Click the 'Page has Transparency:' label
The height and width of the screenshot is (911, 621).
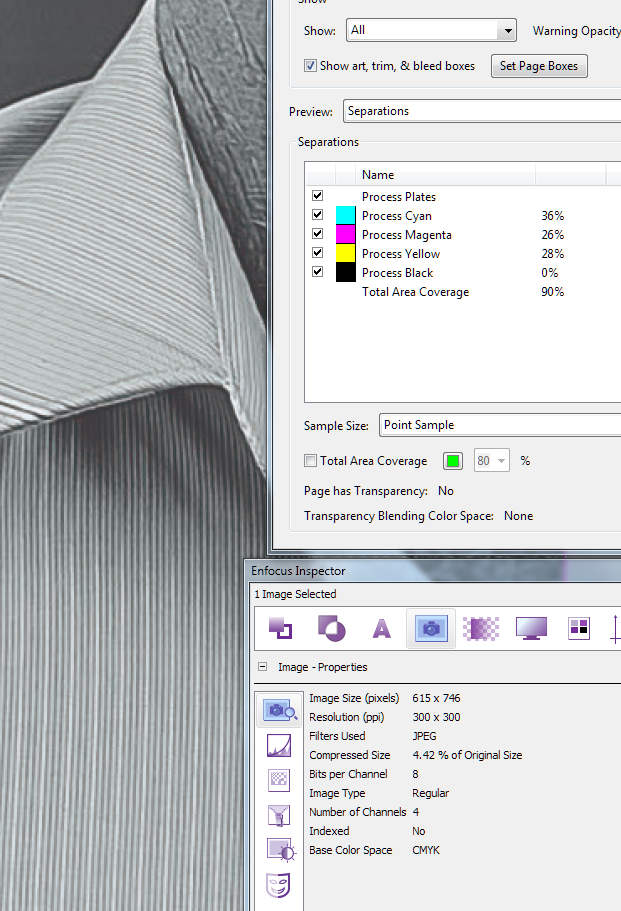pyautogui.click(x=365, y=491)
